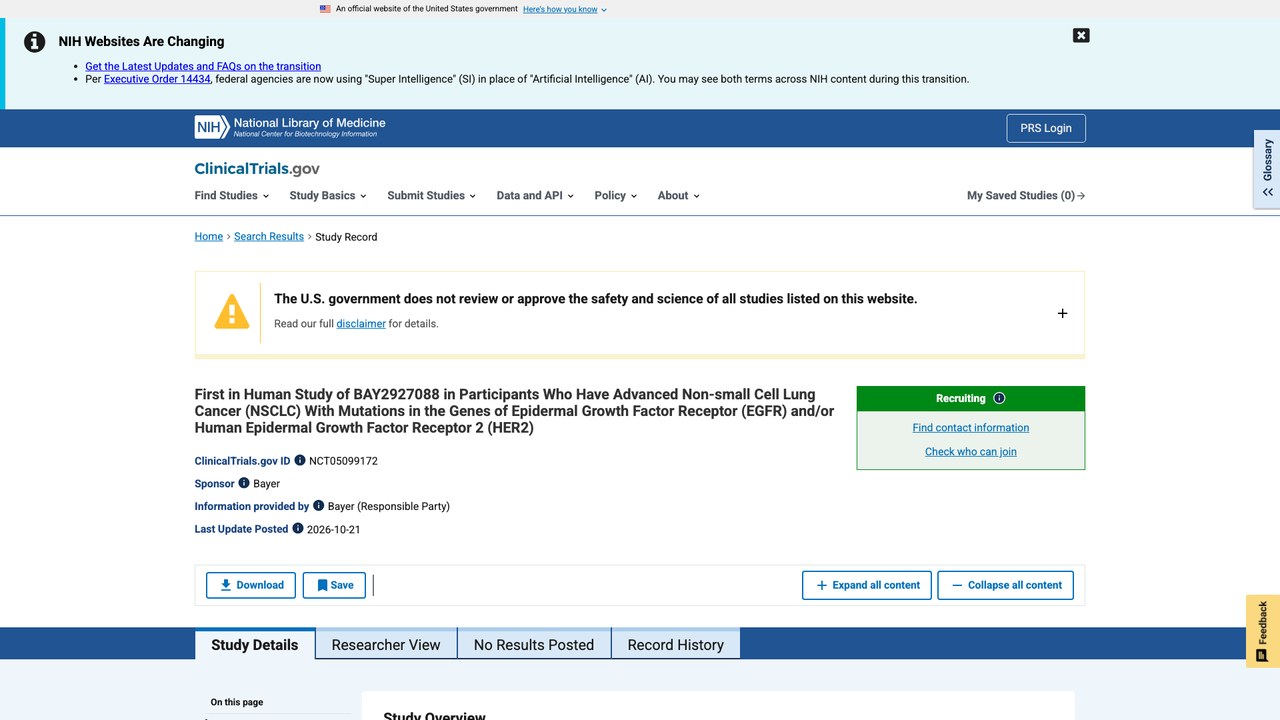Open the Study Basics menu
This screenshot has width=1280, height=720.
(328, 196)
